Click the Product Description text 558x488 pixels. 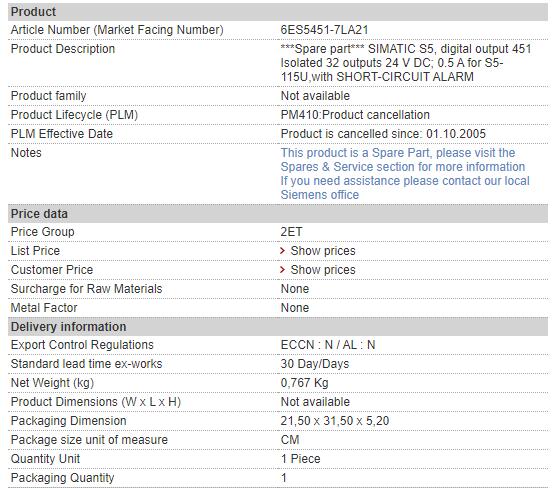pos(406,63)
